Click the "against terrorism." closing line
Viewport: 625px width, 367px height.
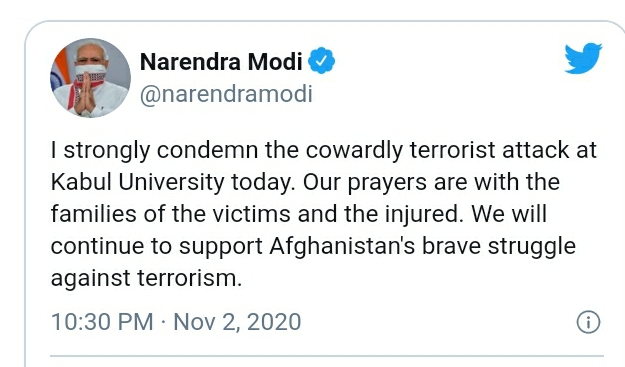tap(146, 278)
